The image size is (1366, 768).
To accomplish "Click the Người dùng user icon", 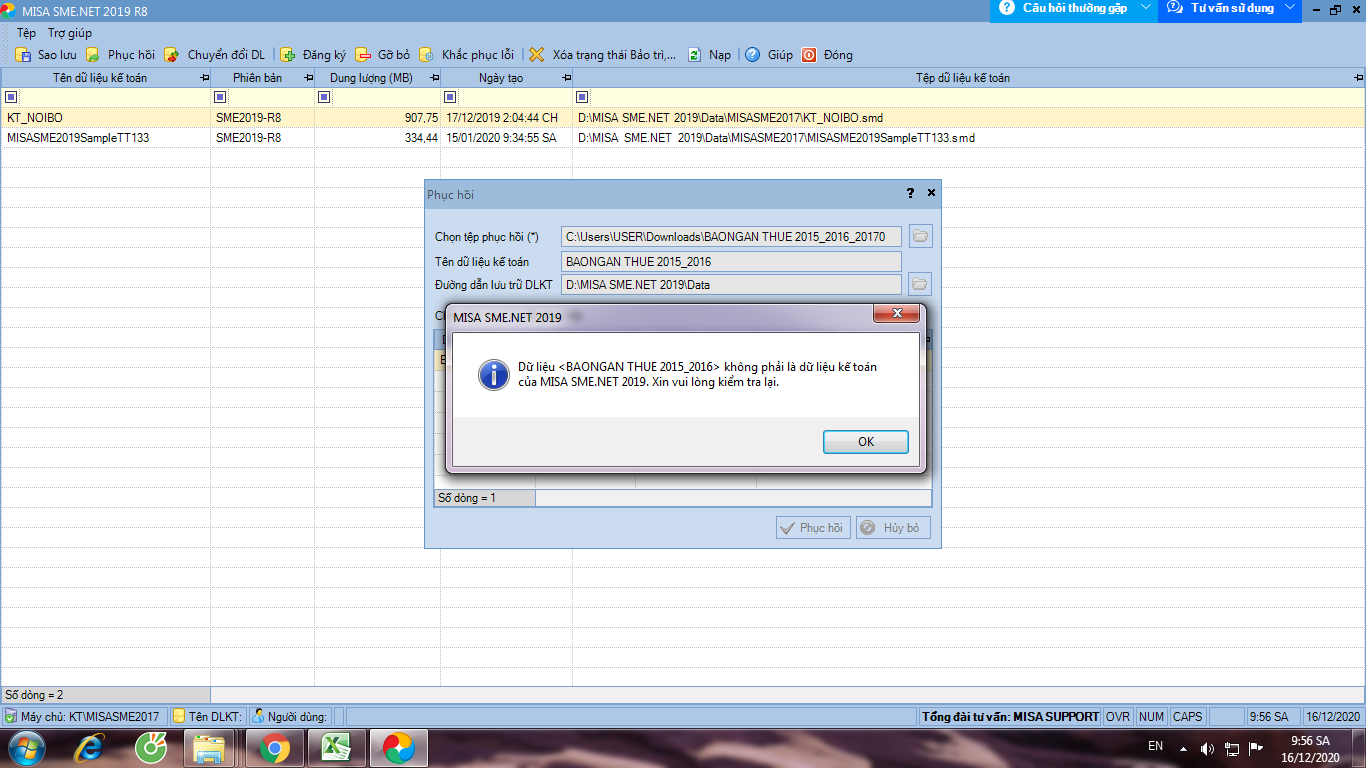I will [x=258, y=716].
